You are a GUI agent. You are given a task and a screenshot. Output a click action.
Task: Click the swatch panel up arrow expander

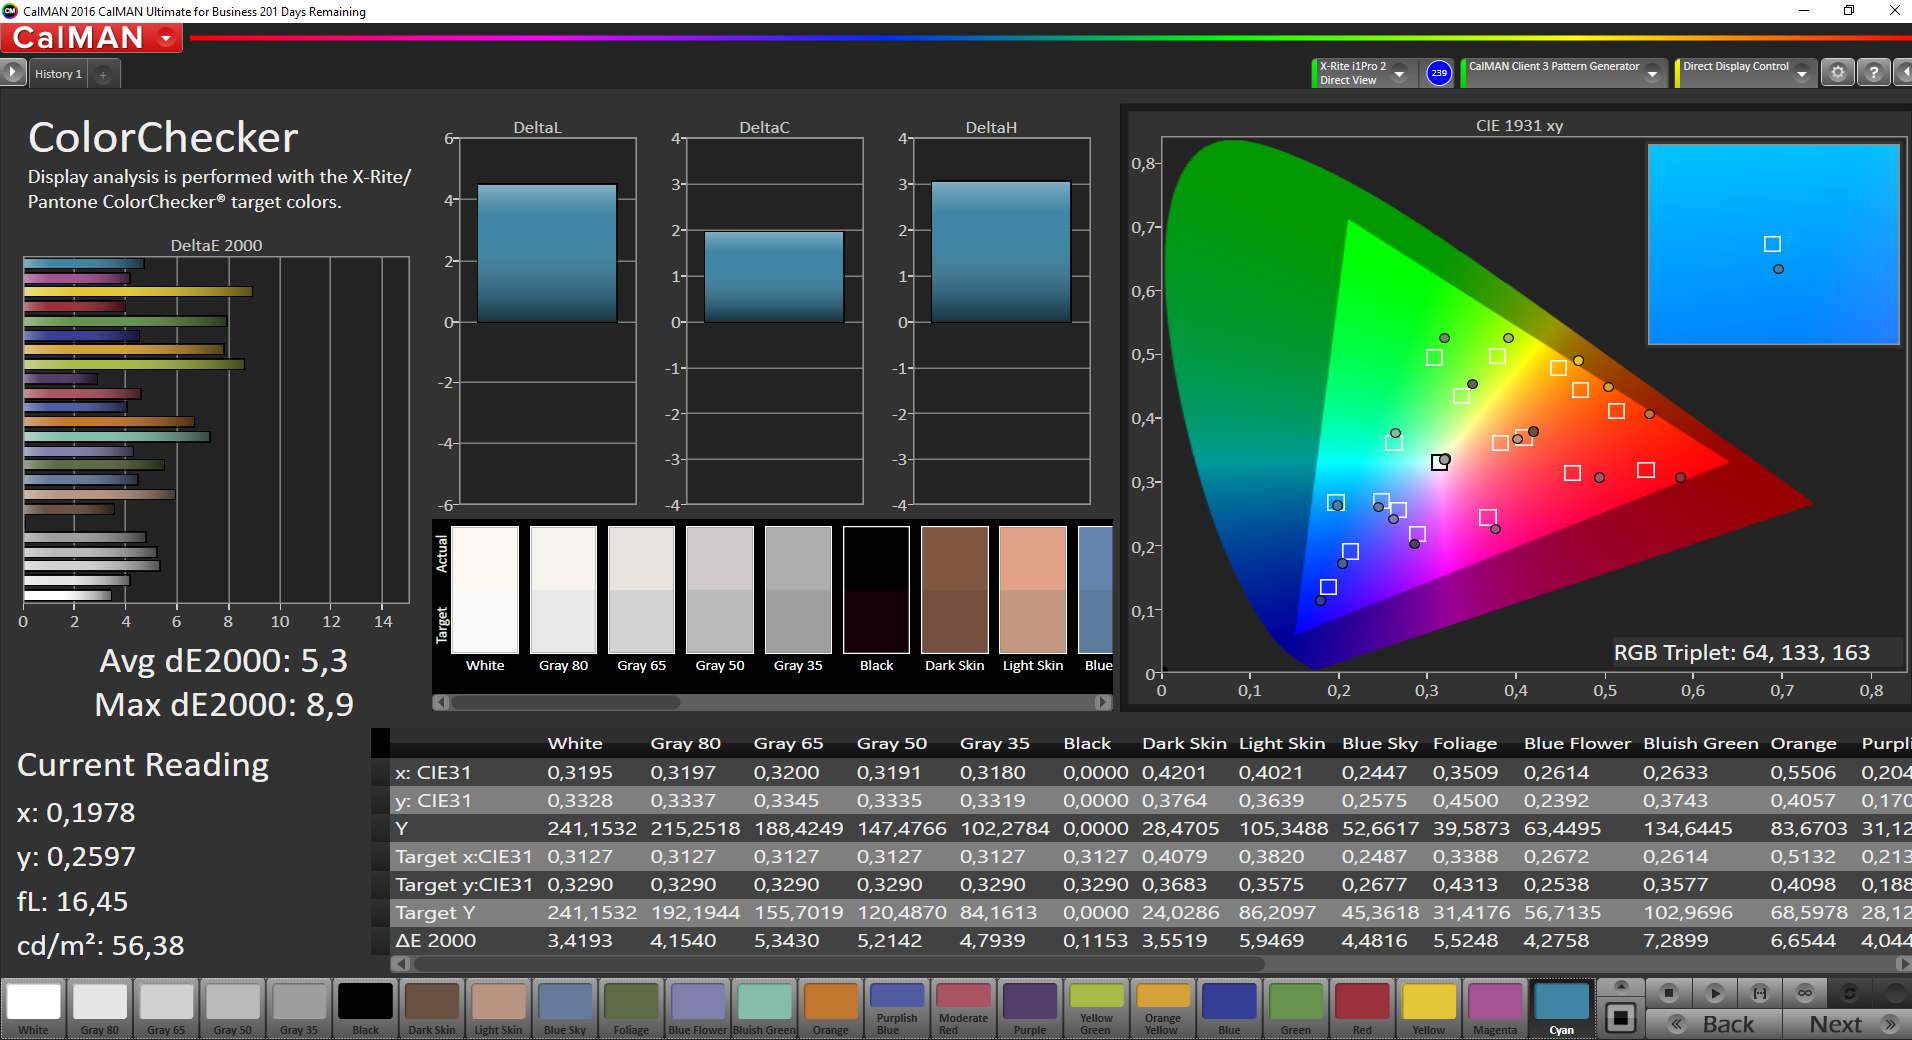point(1621,986)
